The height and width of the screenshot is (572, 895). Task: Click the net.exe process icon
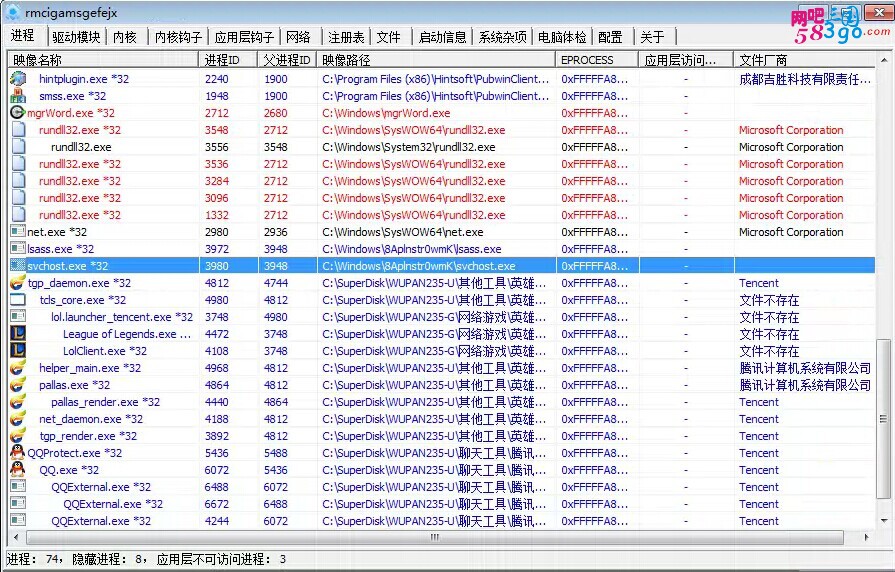coord(18,232)
